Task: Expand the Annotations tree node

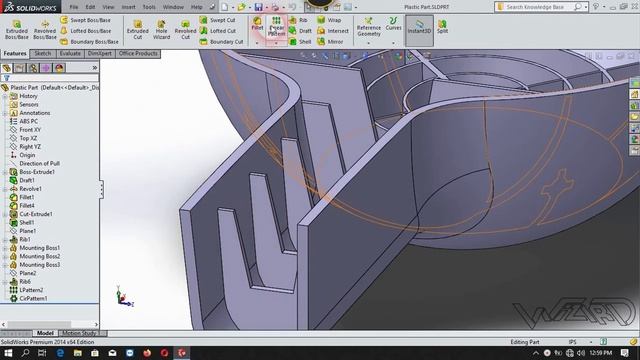Action: coord(5,113)
